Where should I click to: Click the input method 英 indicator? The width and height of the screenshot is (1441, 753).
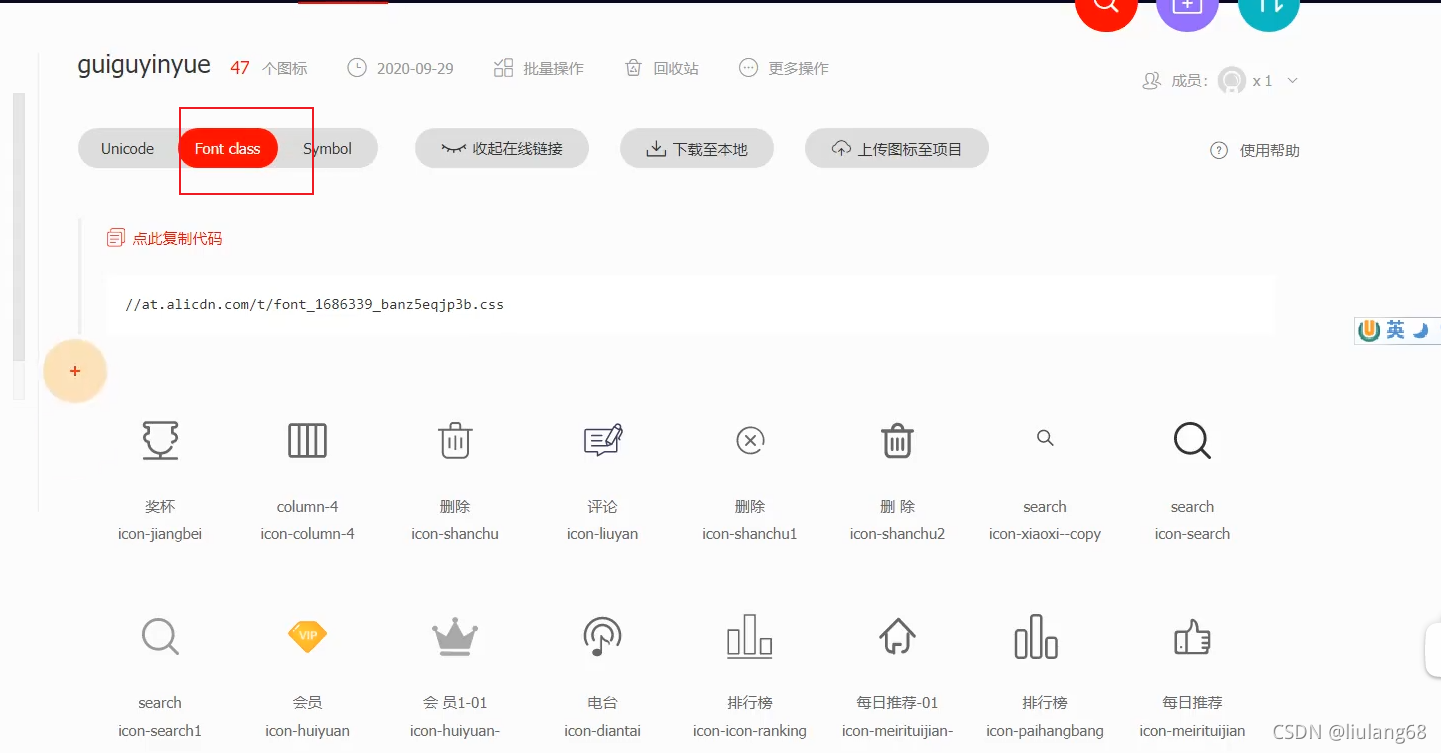tap(1395, 330)
